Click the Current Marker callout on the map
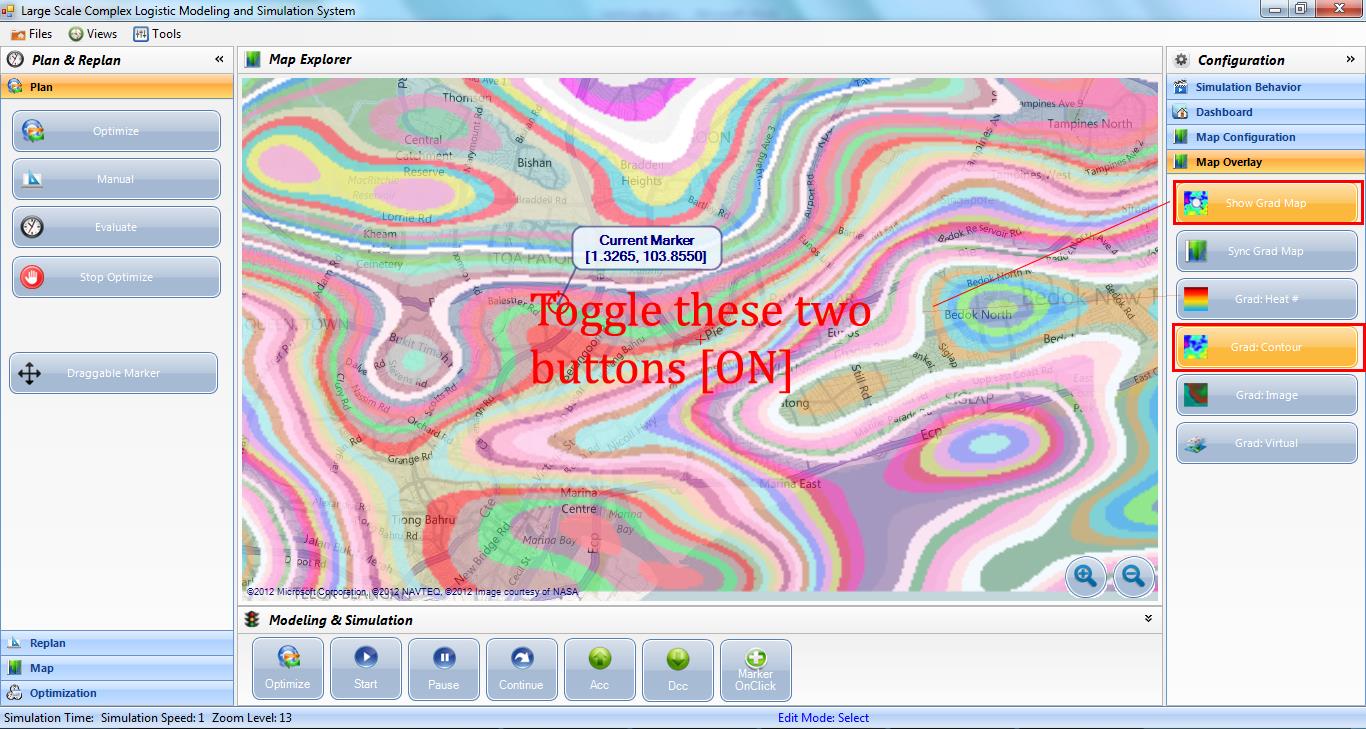1366x729 pixels. click(647, 247)
